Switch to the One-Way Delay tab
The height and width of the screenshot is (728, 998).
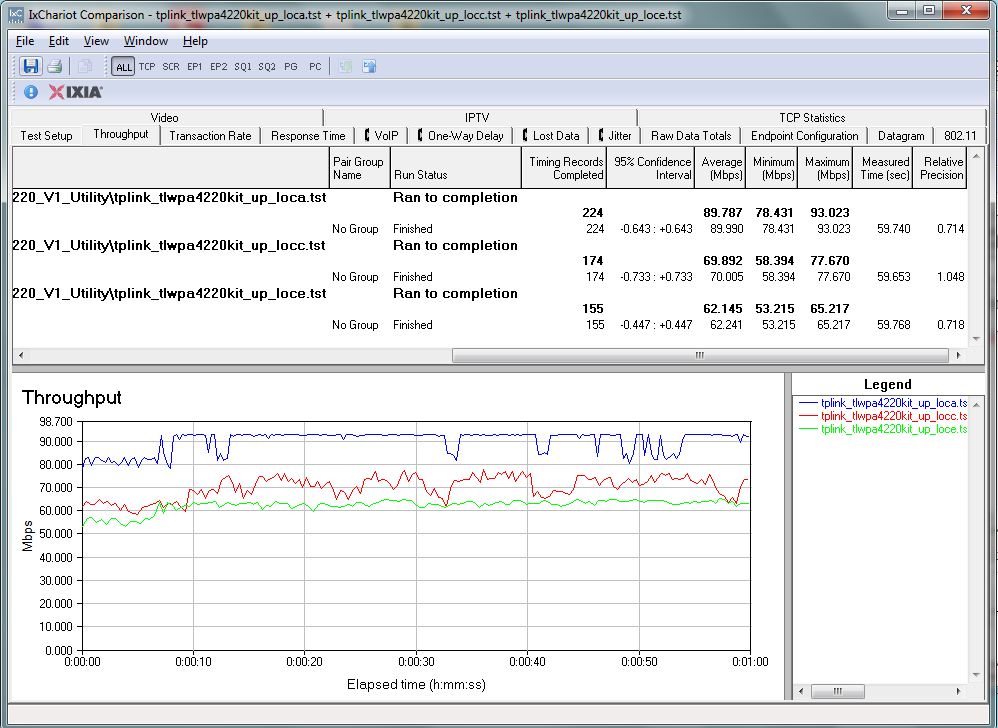[x=460, y=136]
